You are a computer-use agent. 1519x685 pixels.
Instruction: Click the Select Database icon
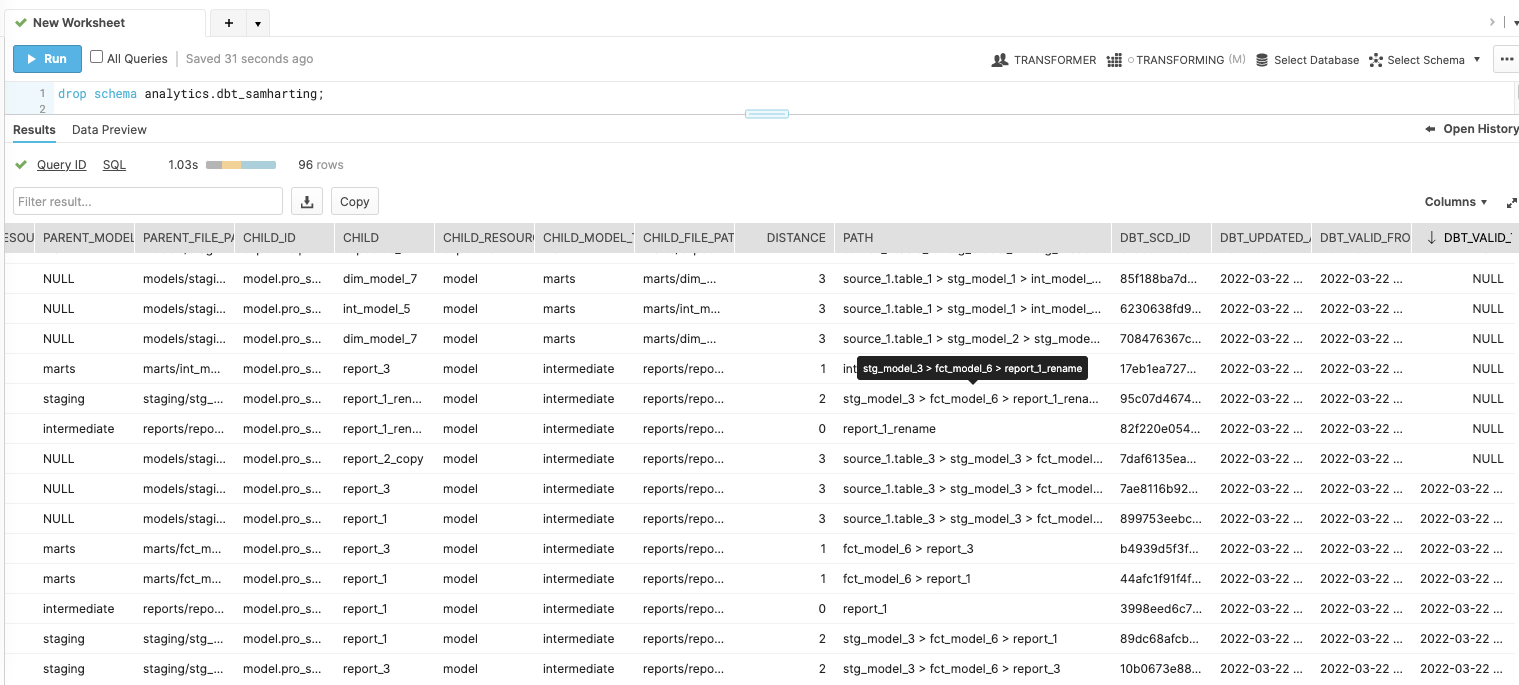pos(1263,60)
